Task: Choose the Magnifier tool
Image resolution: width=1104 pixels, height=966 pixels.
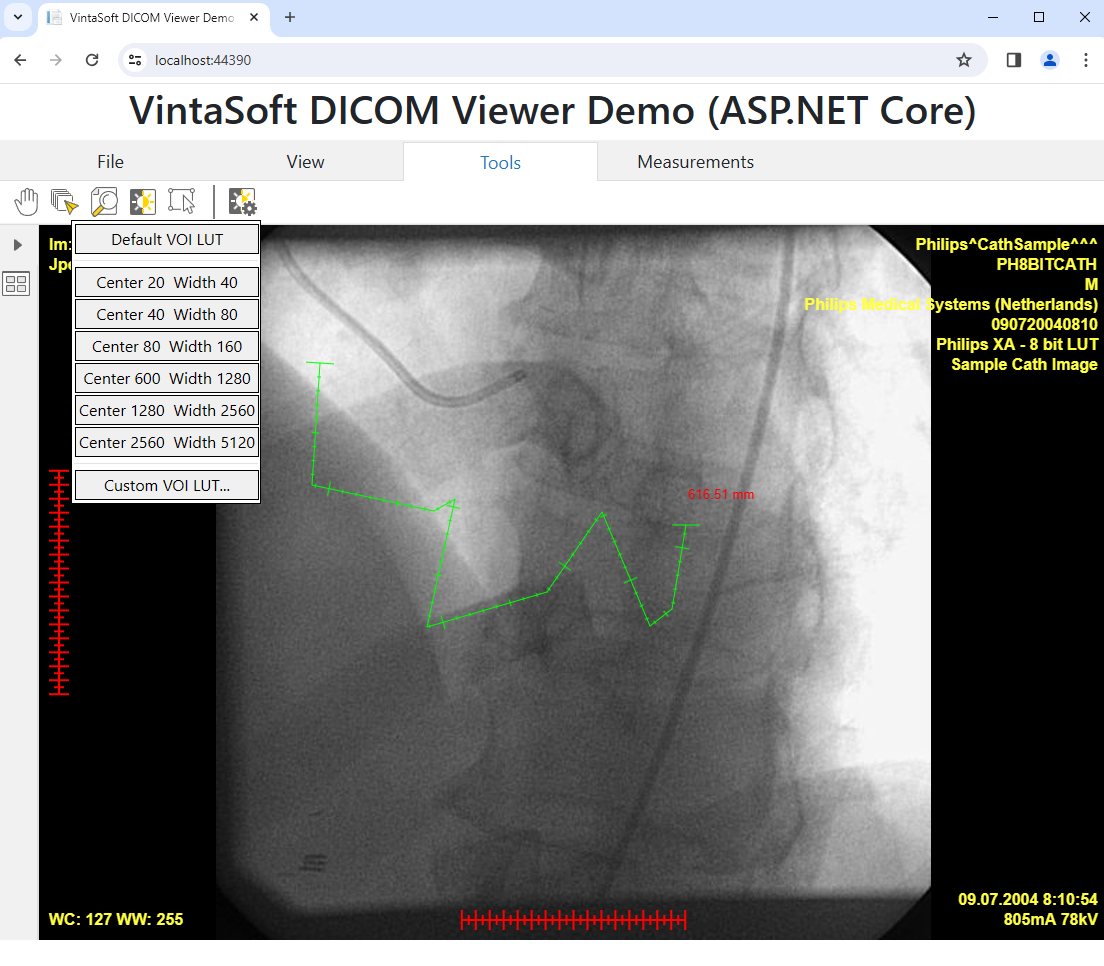Action: click(104, 202)
